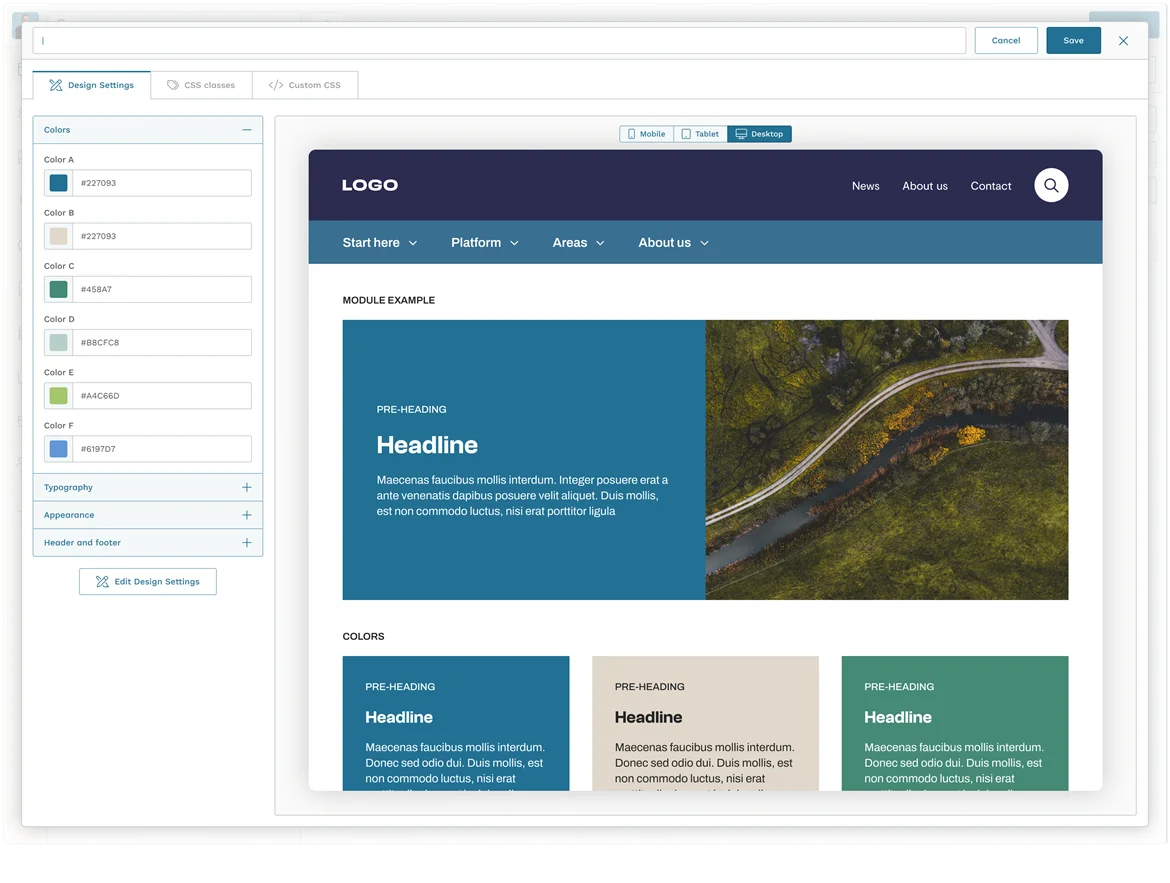Click the News link in preview header
Screen dimensions: 1170x883
866,186
